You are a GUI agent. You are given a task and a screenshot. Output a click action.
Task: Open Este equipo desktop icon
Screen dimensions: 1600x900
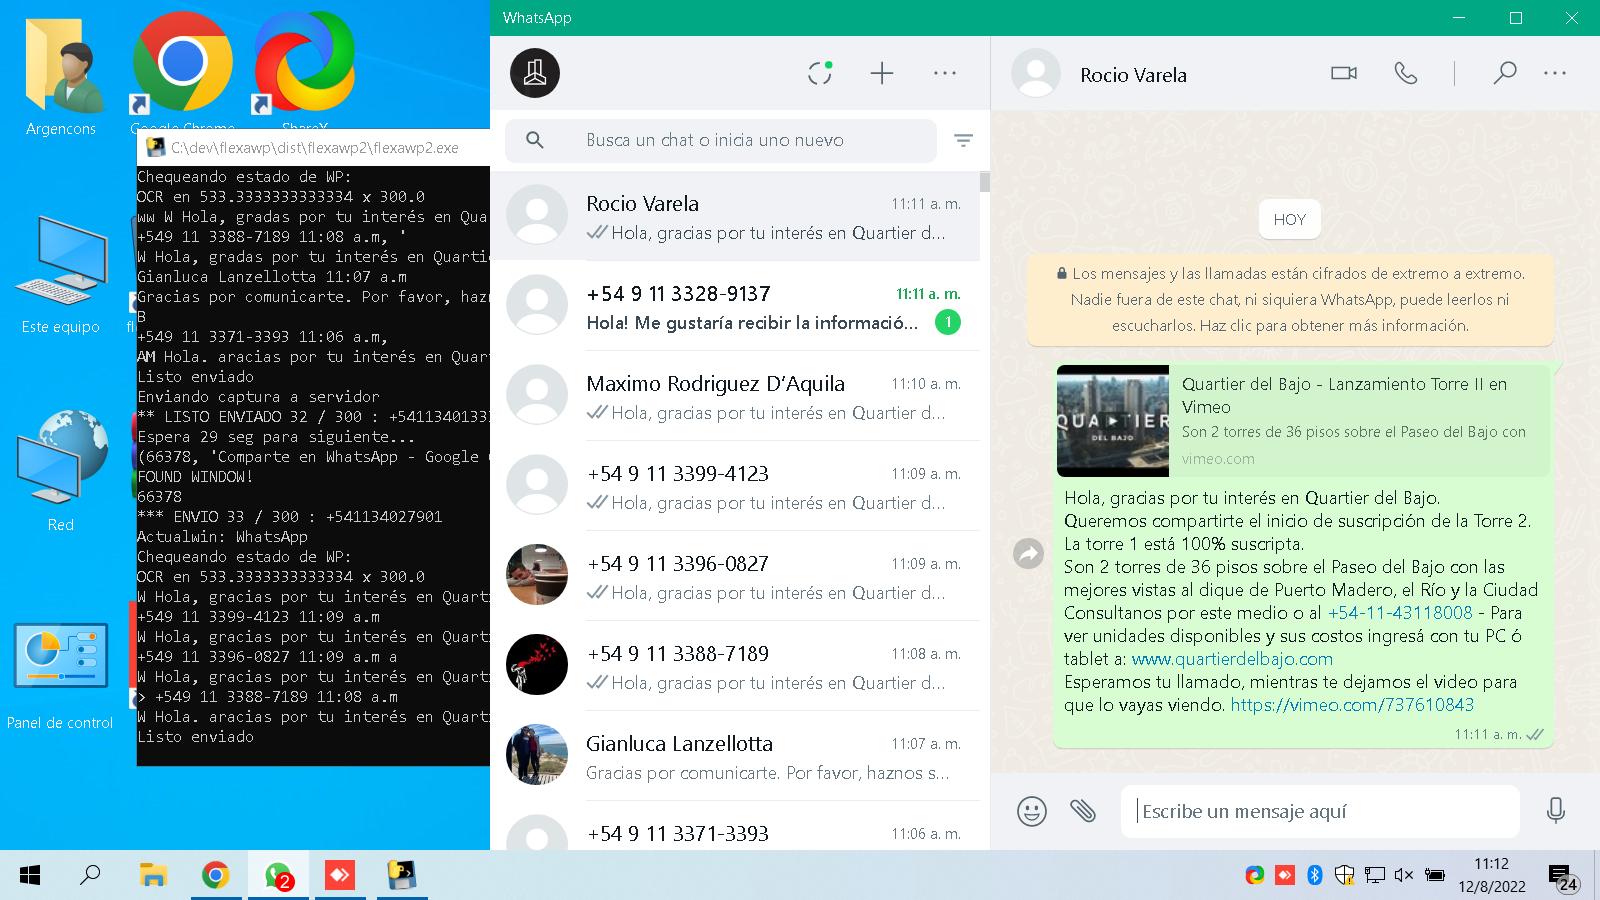point(61,273)
